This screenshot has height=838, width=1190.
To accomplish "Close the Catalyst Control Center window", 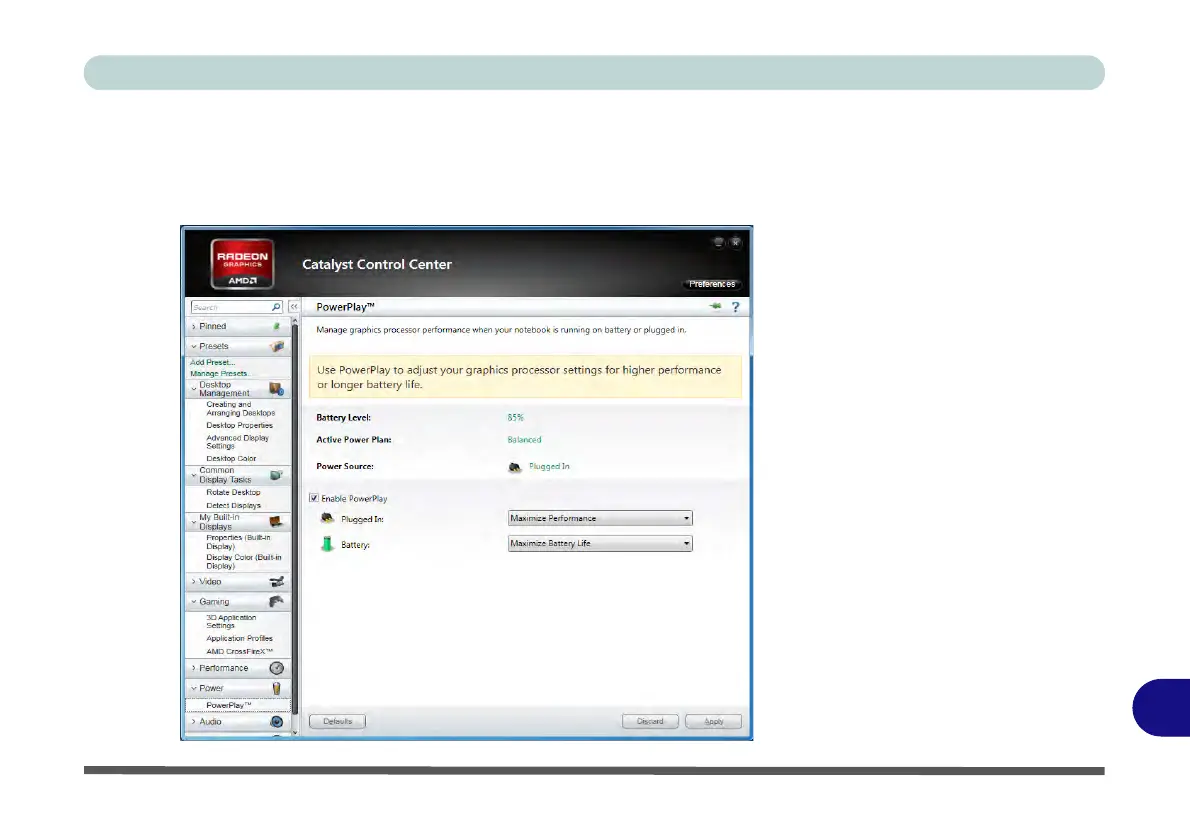I will click(x=735, y=242).
